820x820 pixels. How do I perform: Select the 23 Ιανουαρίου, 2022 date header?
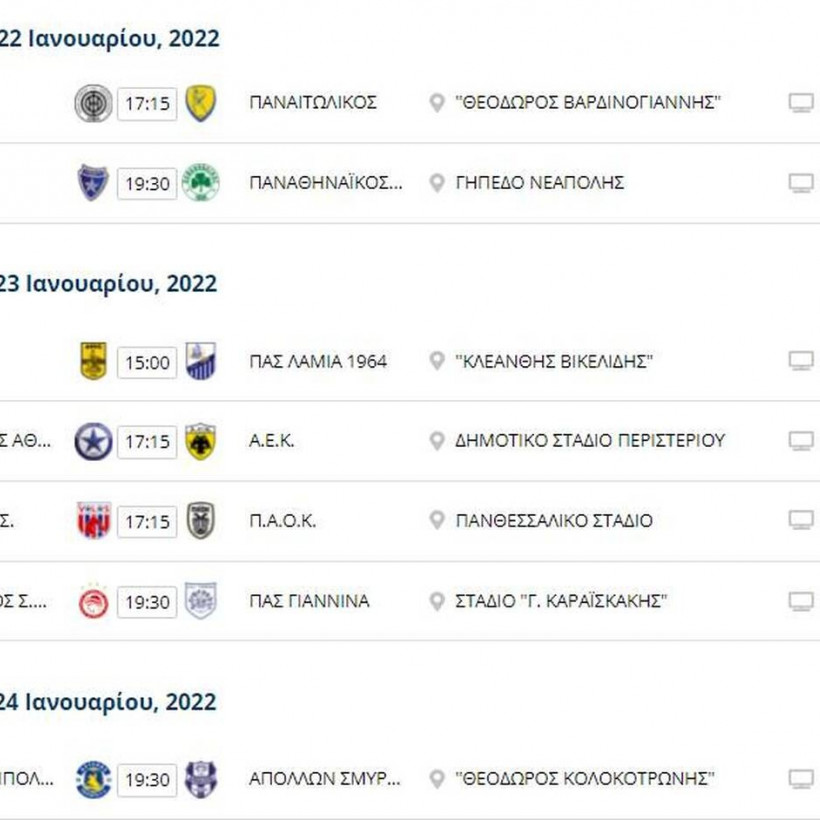click(107, 283)
